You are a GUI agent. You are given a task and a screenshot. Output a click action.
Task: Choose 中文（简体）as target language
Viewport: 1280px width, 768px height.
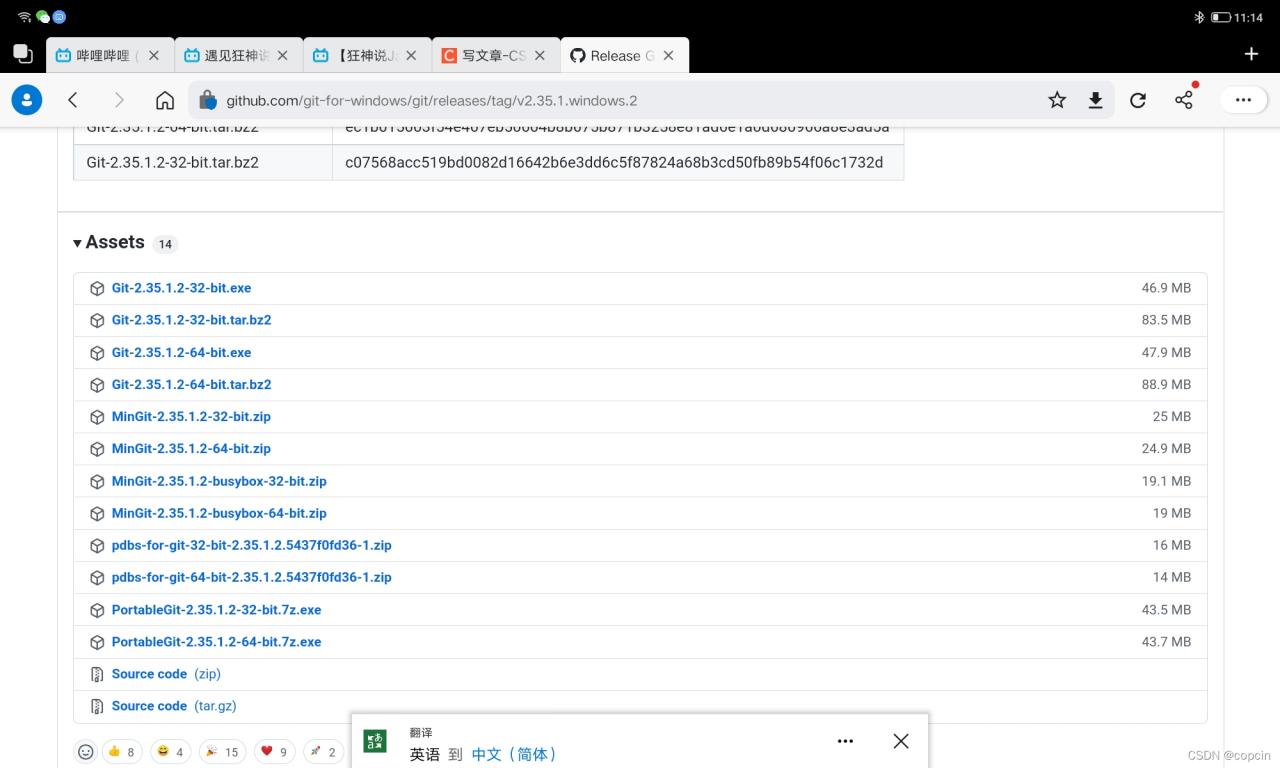514,754
